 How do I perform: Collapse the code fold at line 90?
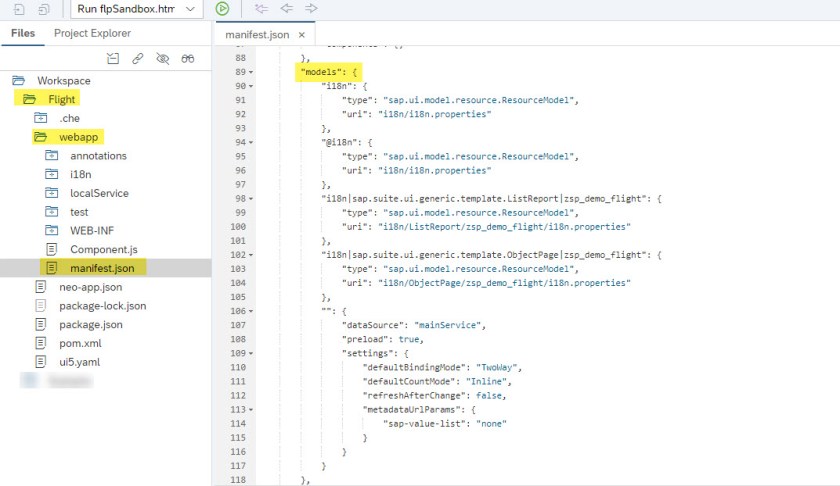pos(251,86)
